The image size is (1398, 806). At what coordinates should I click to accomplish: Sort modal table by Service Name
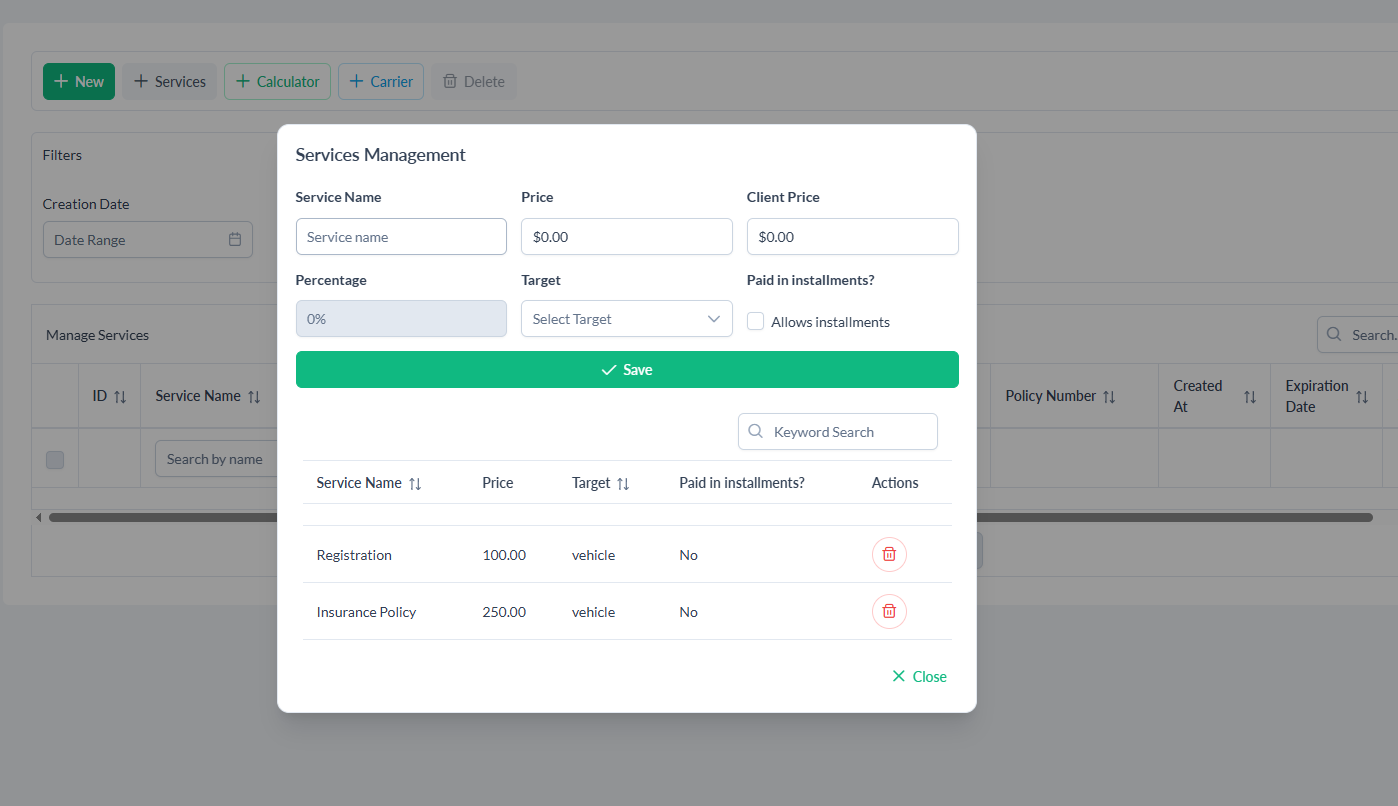click(415, 484)
